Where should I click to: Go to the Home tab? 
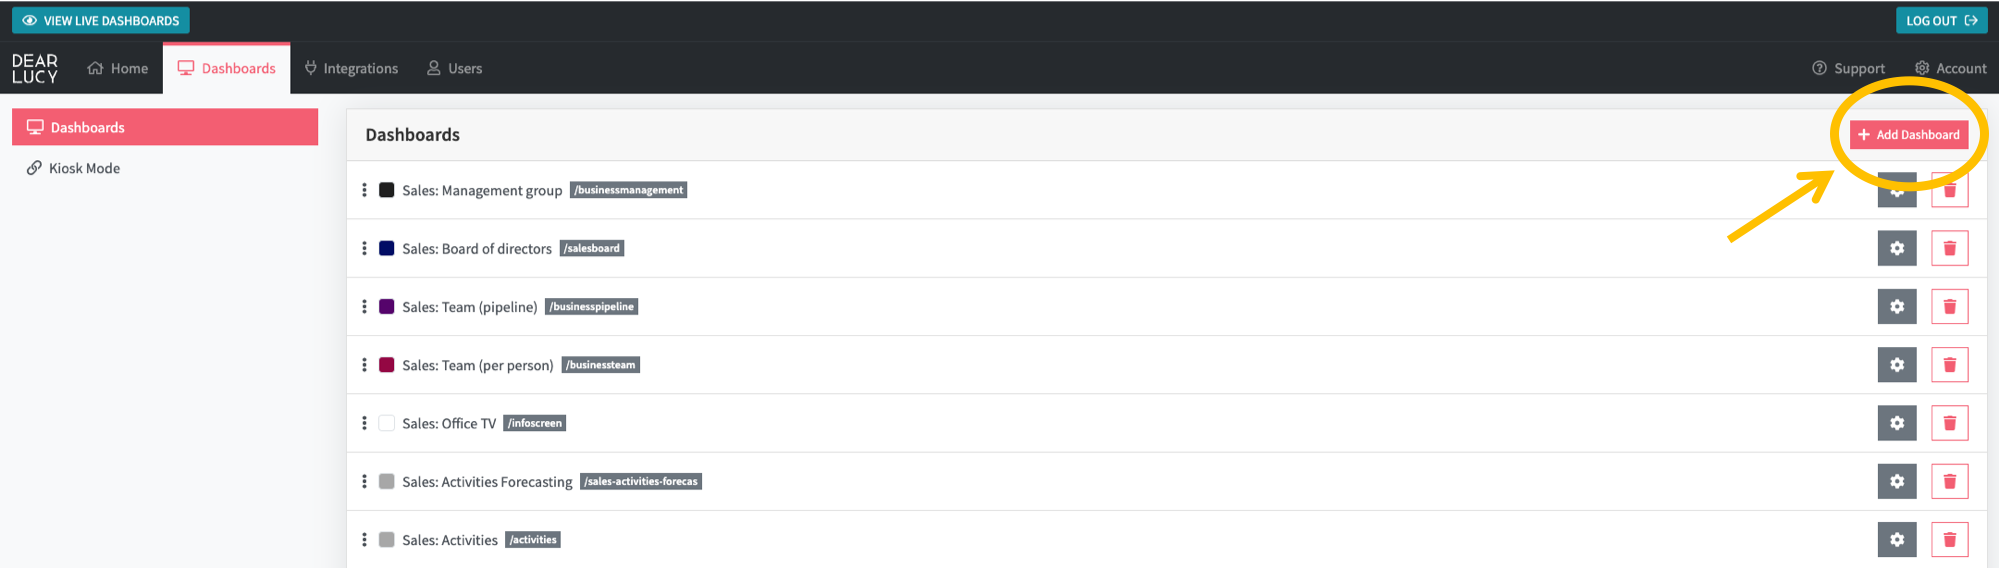[x=118, y=68]
